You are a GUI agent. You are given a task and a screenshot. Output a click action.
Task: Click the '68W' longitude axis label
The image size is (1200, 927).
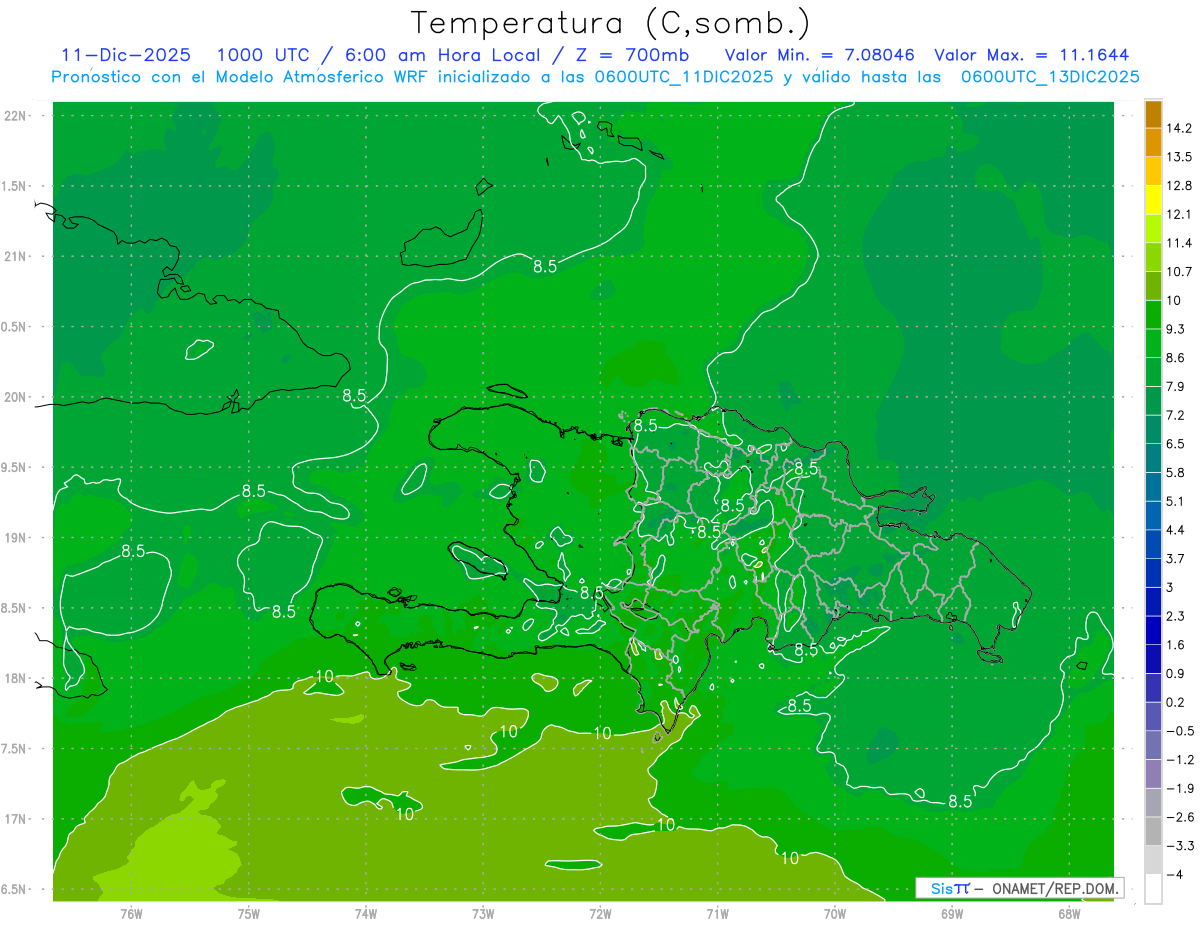pos(1069,914)
